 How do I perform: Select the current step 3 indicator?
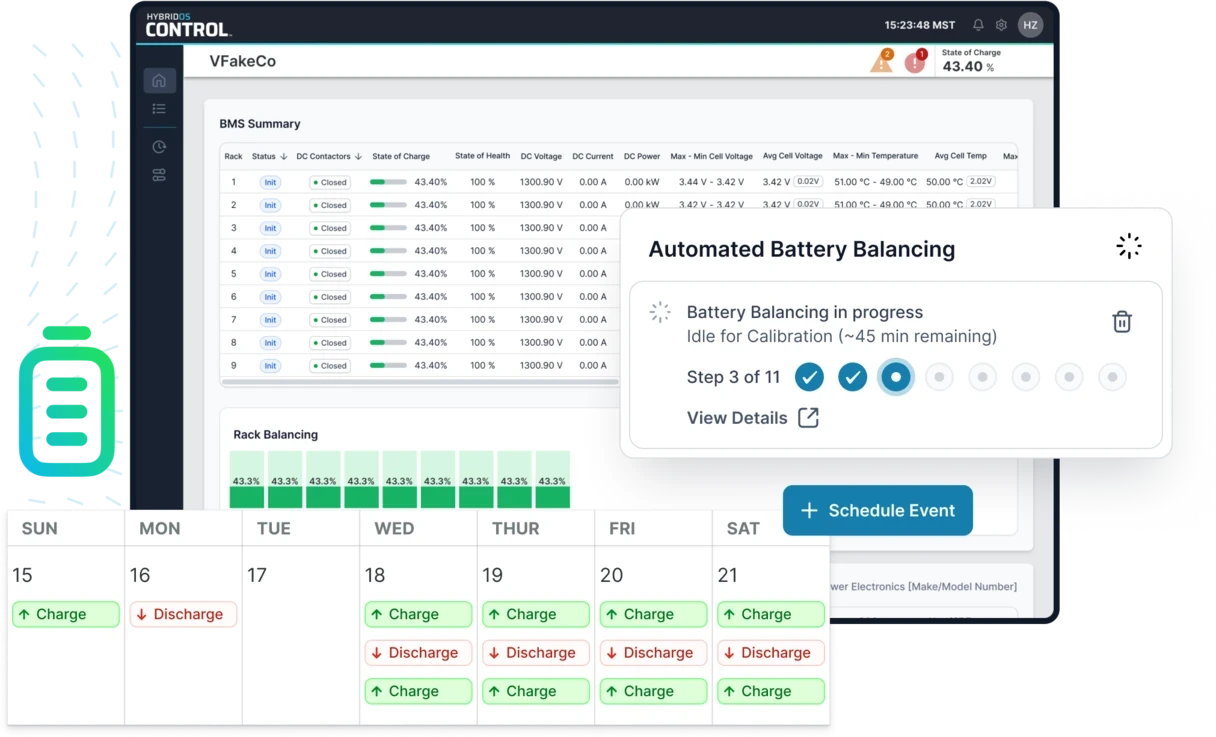896,377
